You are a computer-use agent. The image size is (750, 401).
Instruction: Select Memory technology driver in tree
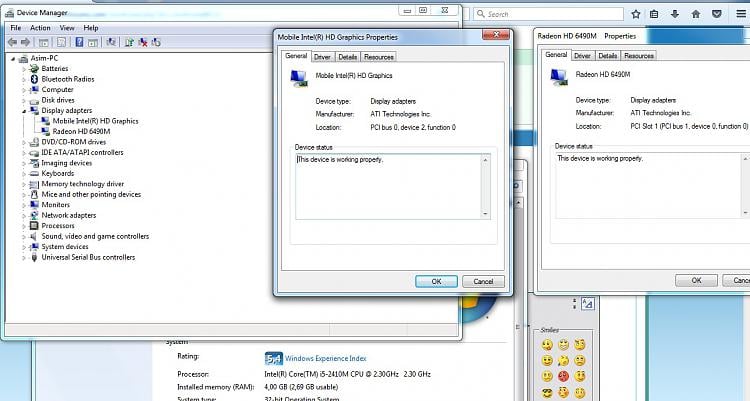83,184
